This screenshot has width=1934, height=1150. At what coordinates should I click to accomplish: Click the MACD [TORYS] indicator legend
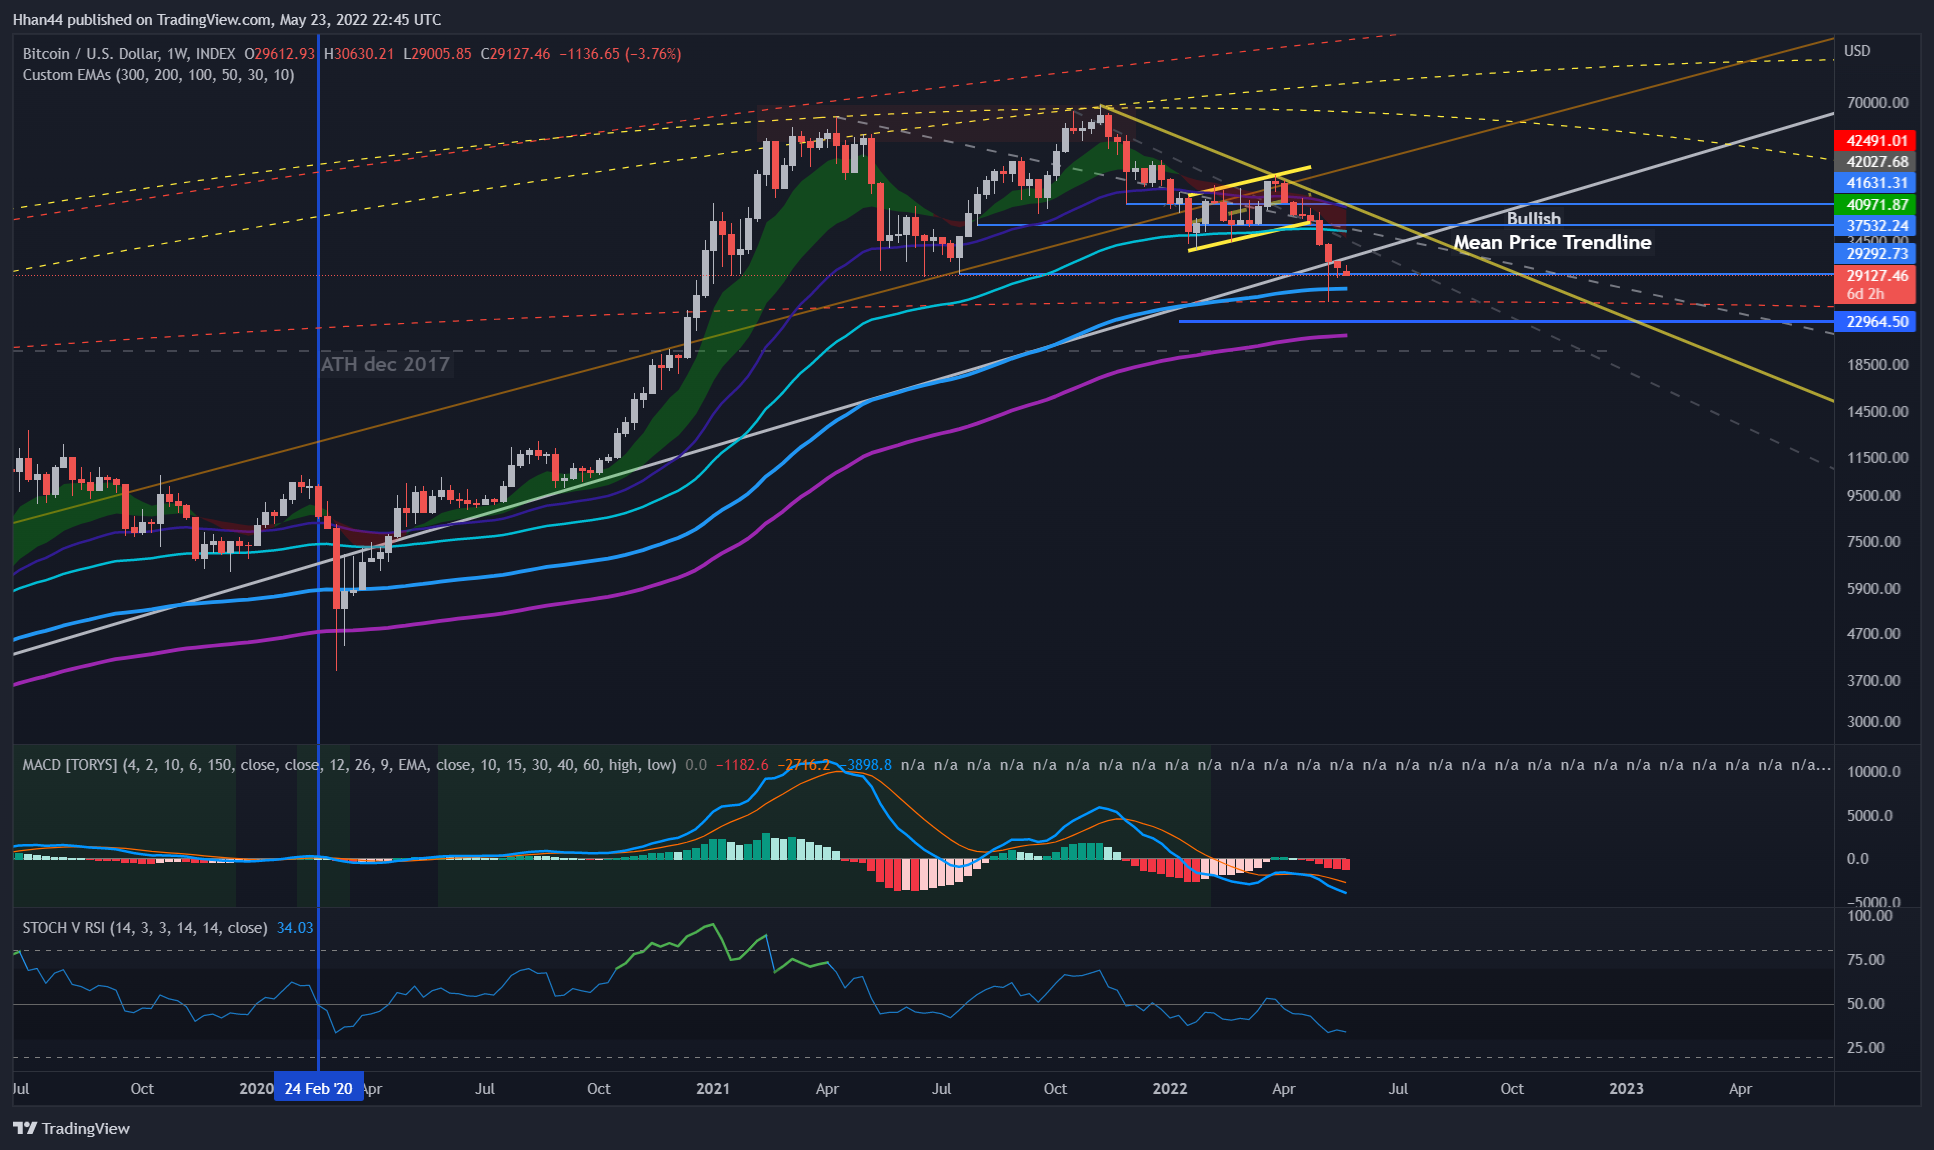pos(349,765)
